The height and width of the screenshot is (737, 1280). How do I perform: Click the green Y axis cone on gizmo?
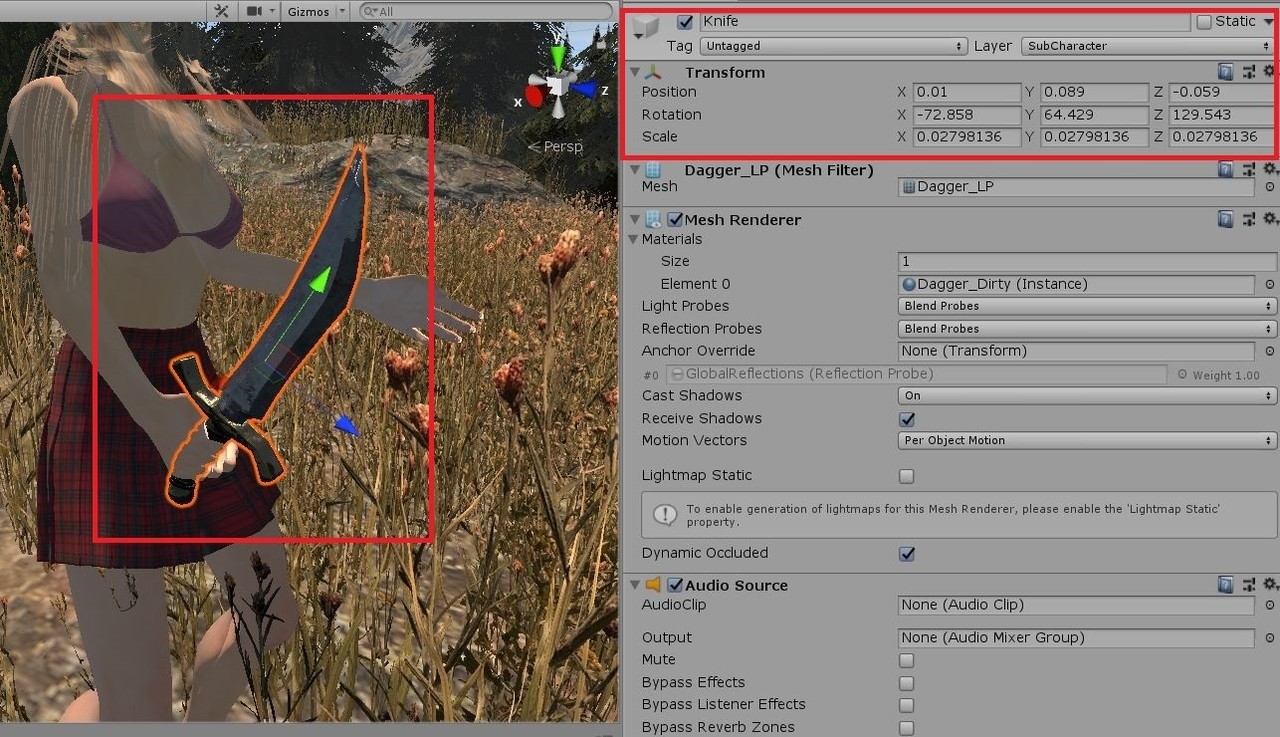pos(558,56)
